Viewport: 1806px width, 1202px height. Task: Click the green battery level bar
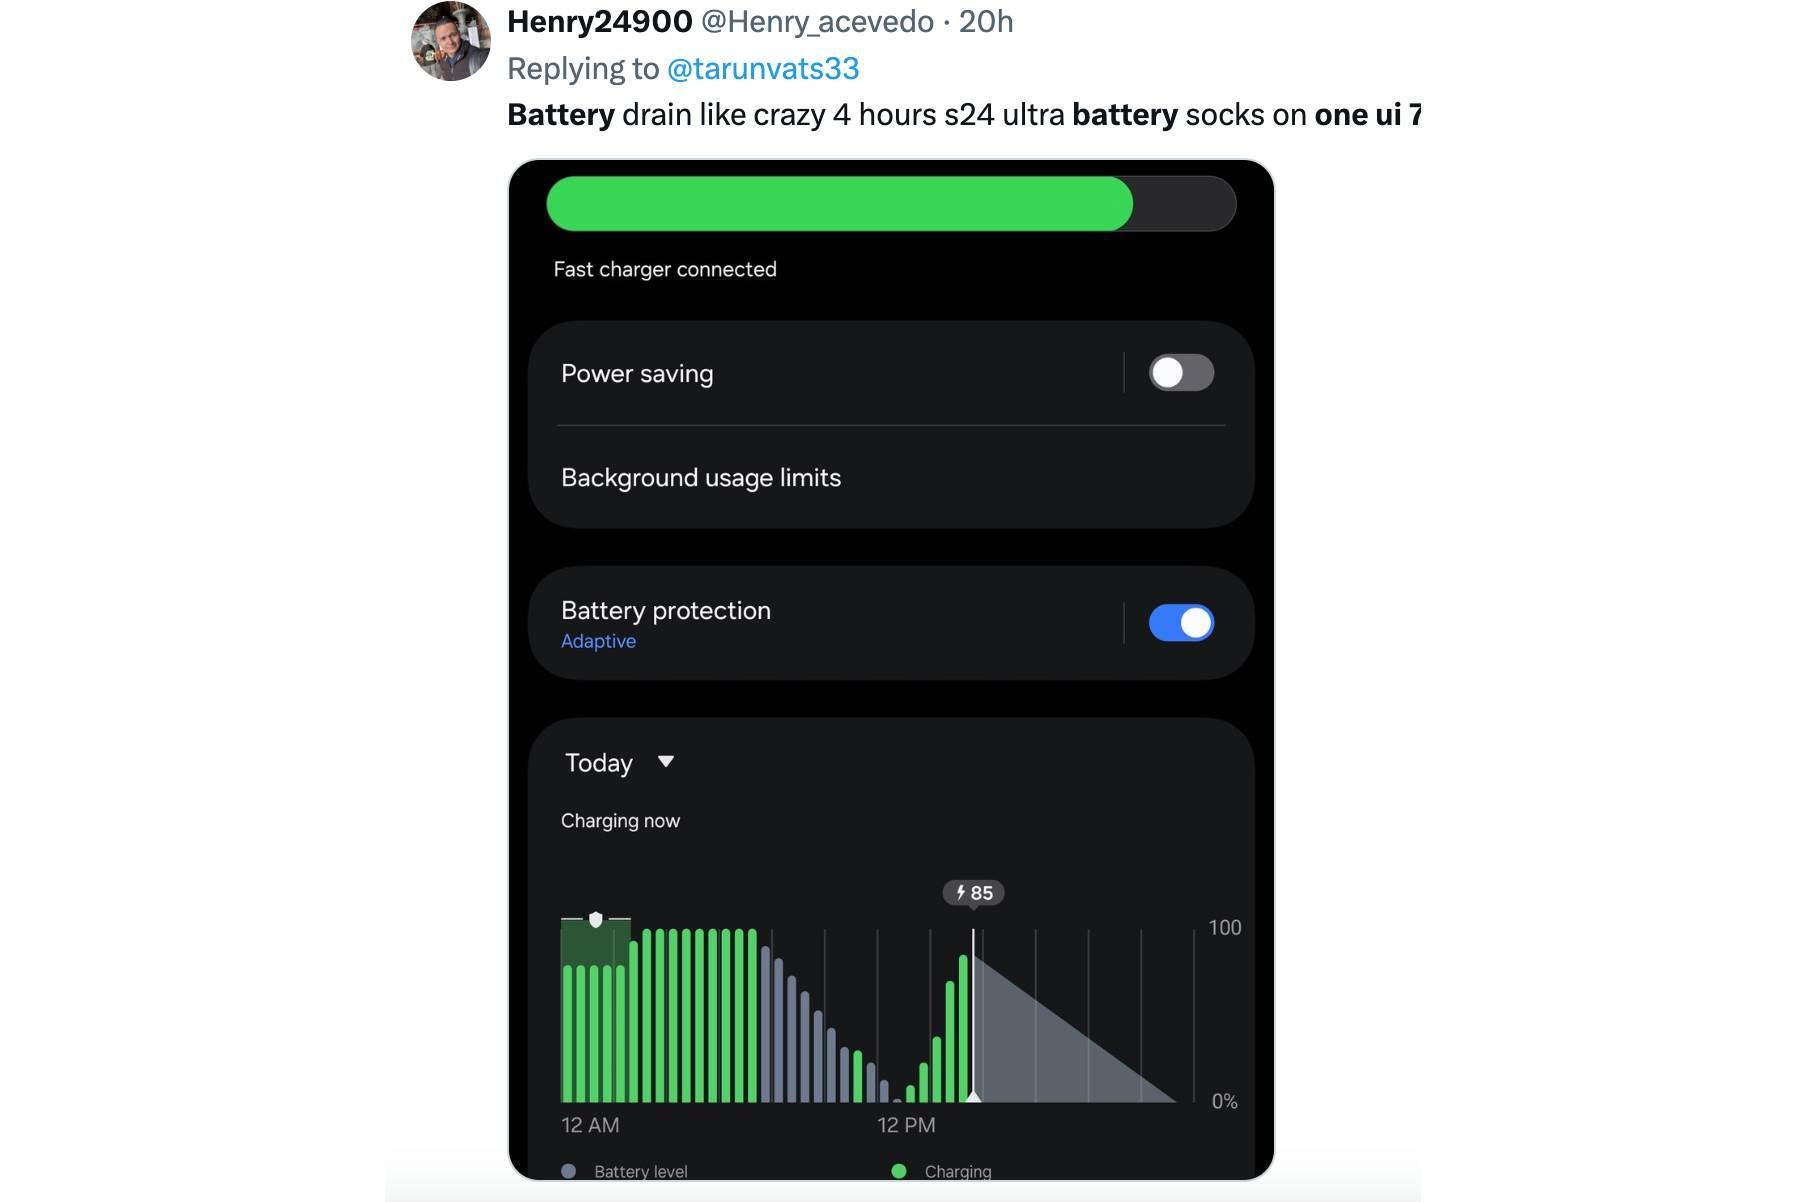(839, 204)
